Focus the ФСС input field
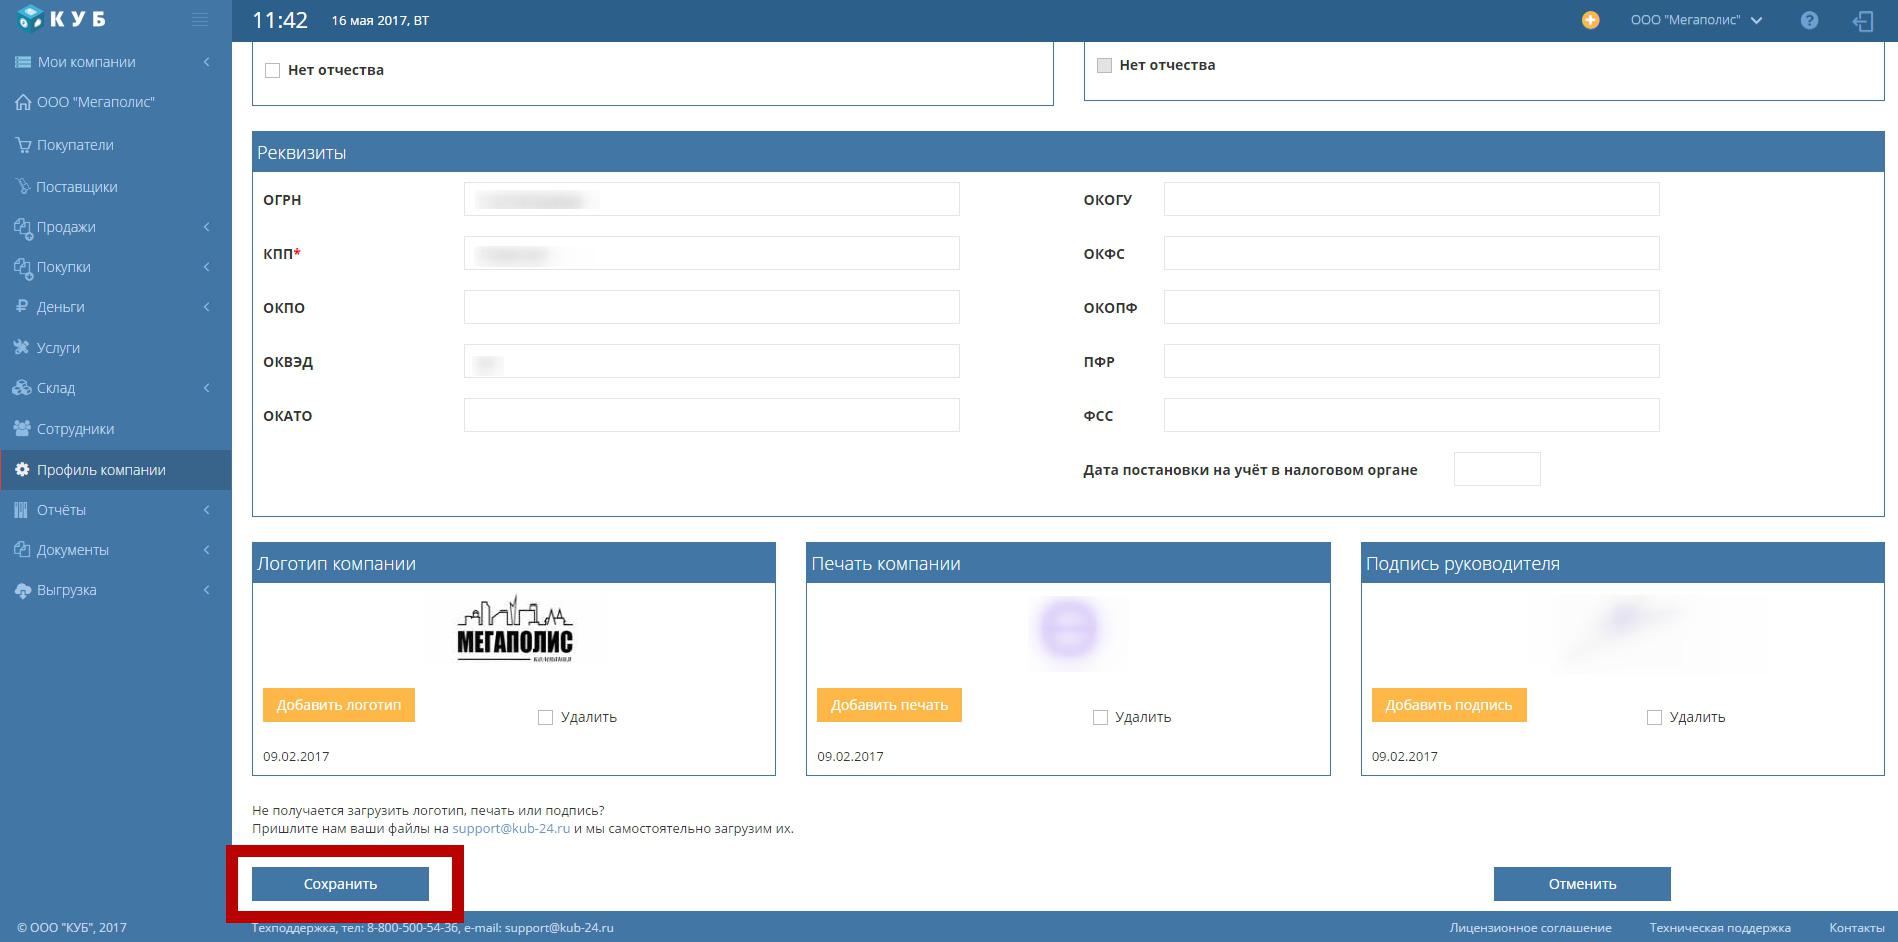This screenshot has height=942, width=1898. 1412,415
